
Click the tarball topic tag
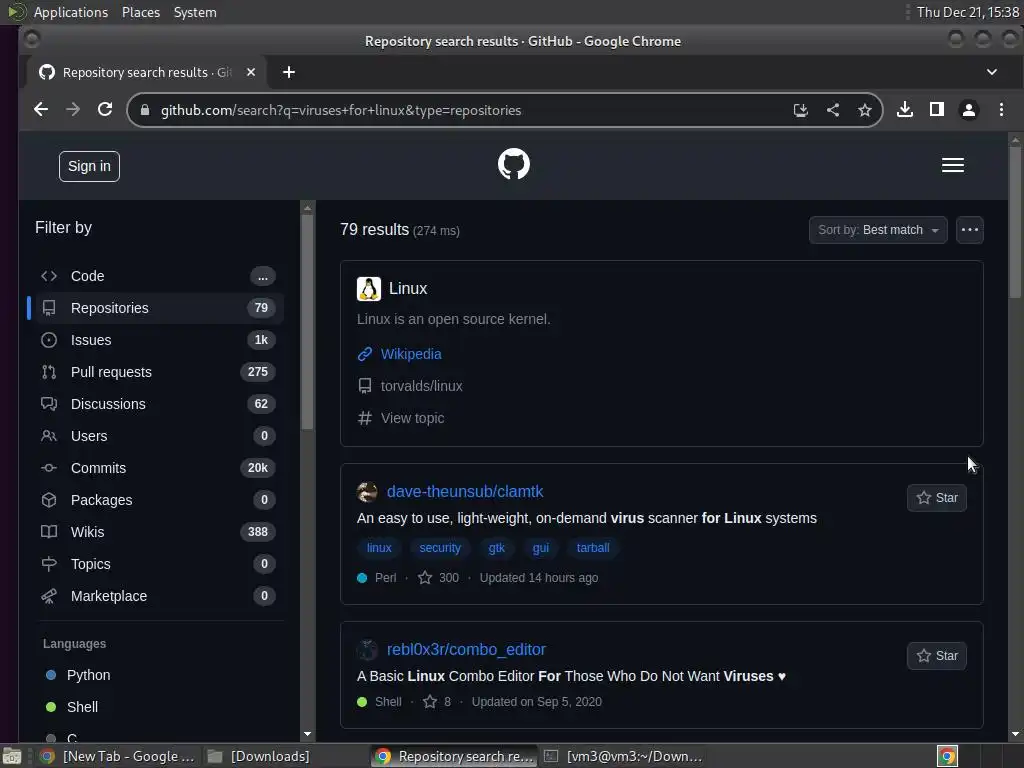click(x=593, y=548)
